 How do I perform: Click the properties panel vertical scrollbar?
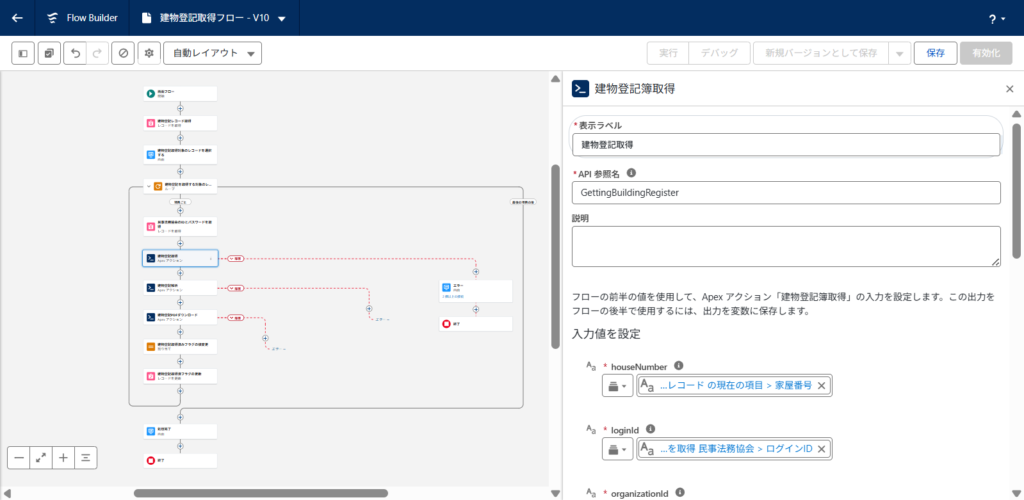click(x=1016, y=191)
